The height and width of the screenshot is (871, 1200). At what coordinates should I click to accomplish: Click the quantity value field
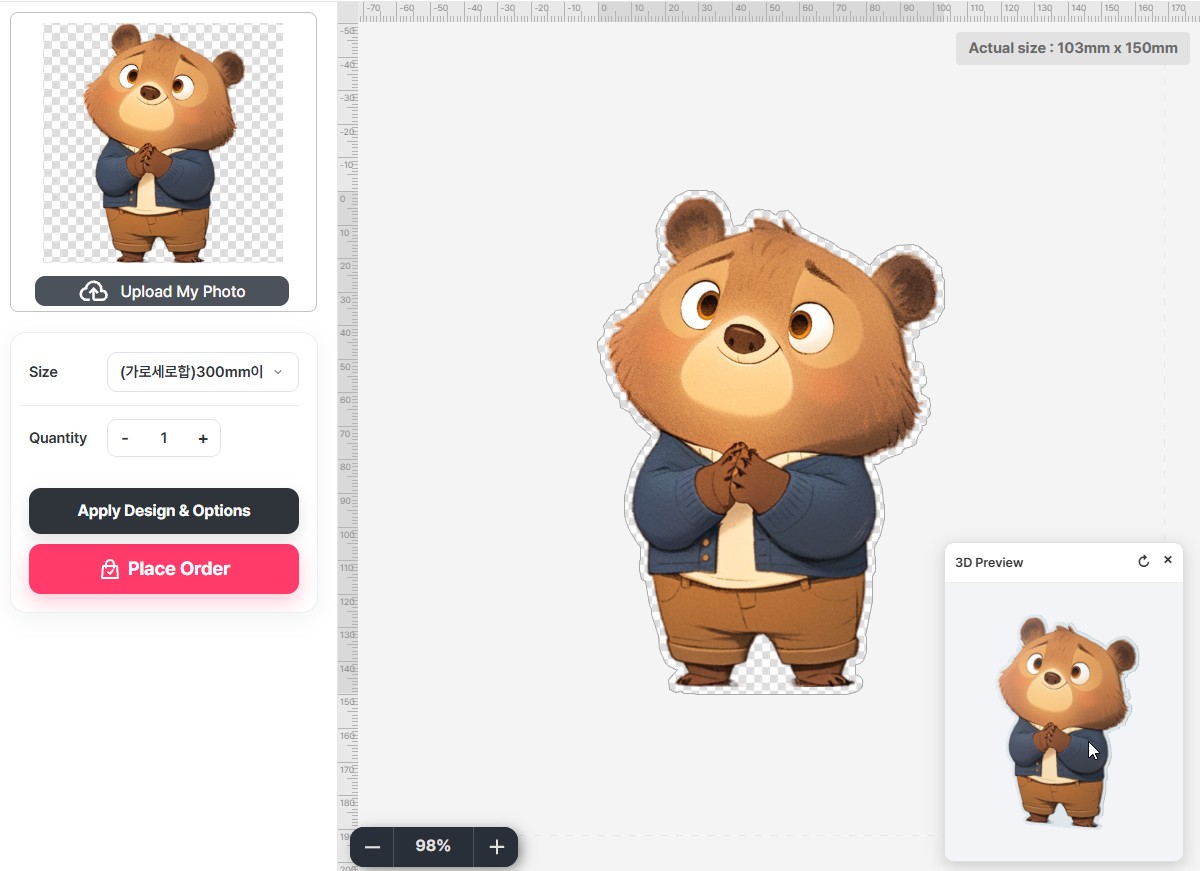pyautogui.click(x=164, y=438)
